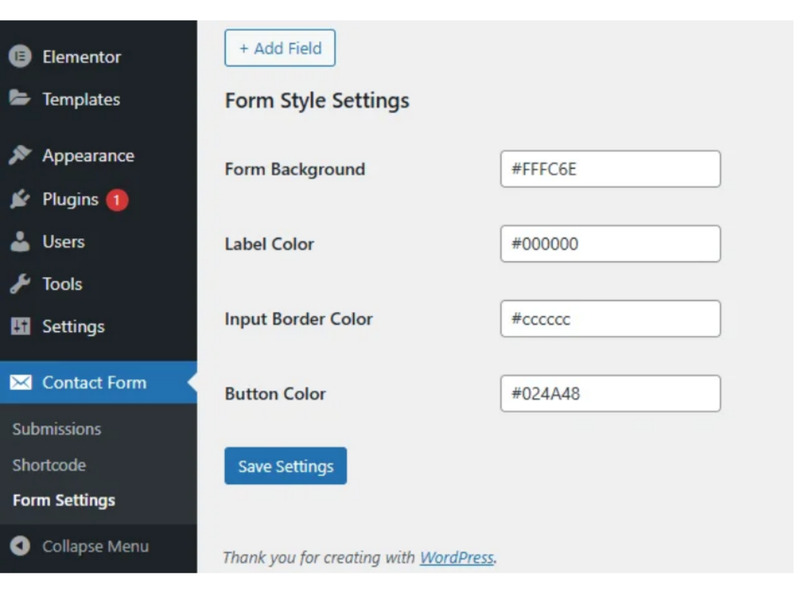
Task: Click the Templates folder icon
Action: click(21, 99)
